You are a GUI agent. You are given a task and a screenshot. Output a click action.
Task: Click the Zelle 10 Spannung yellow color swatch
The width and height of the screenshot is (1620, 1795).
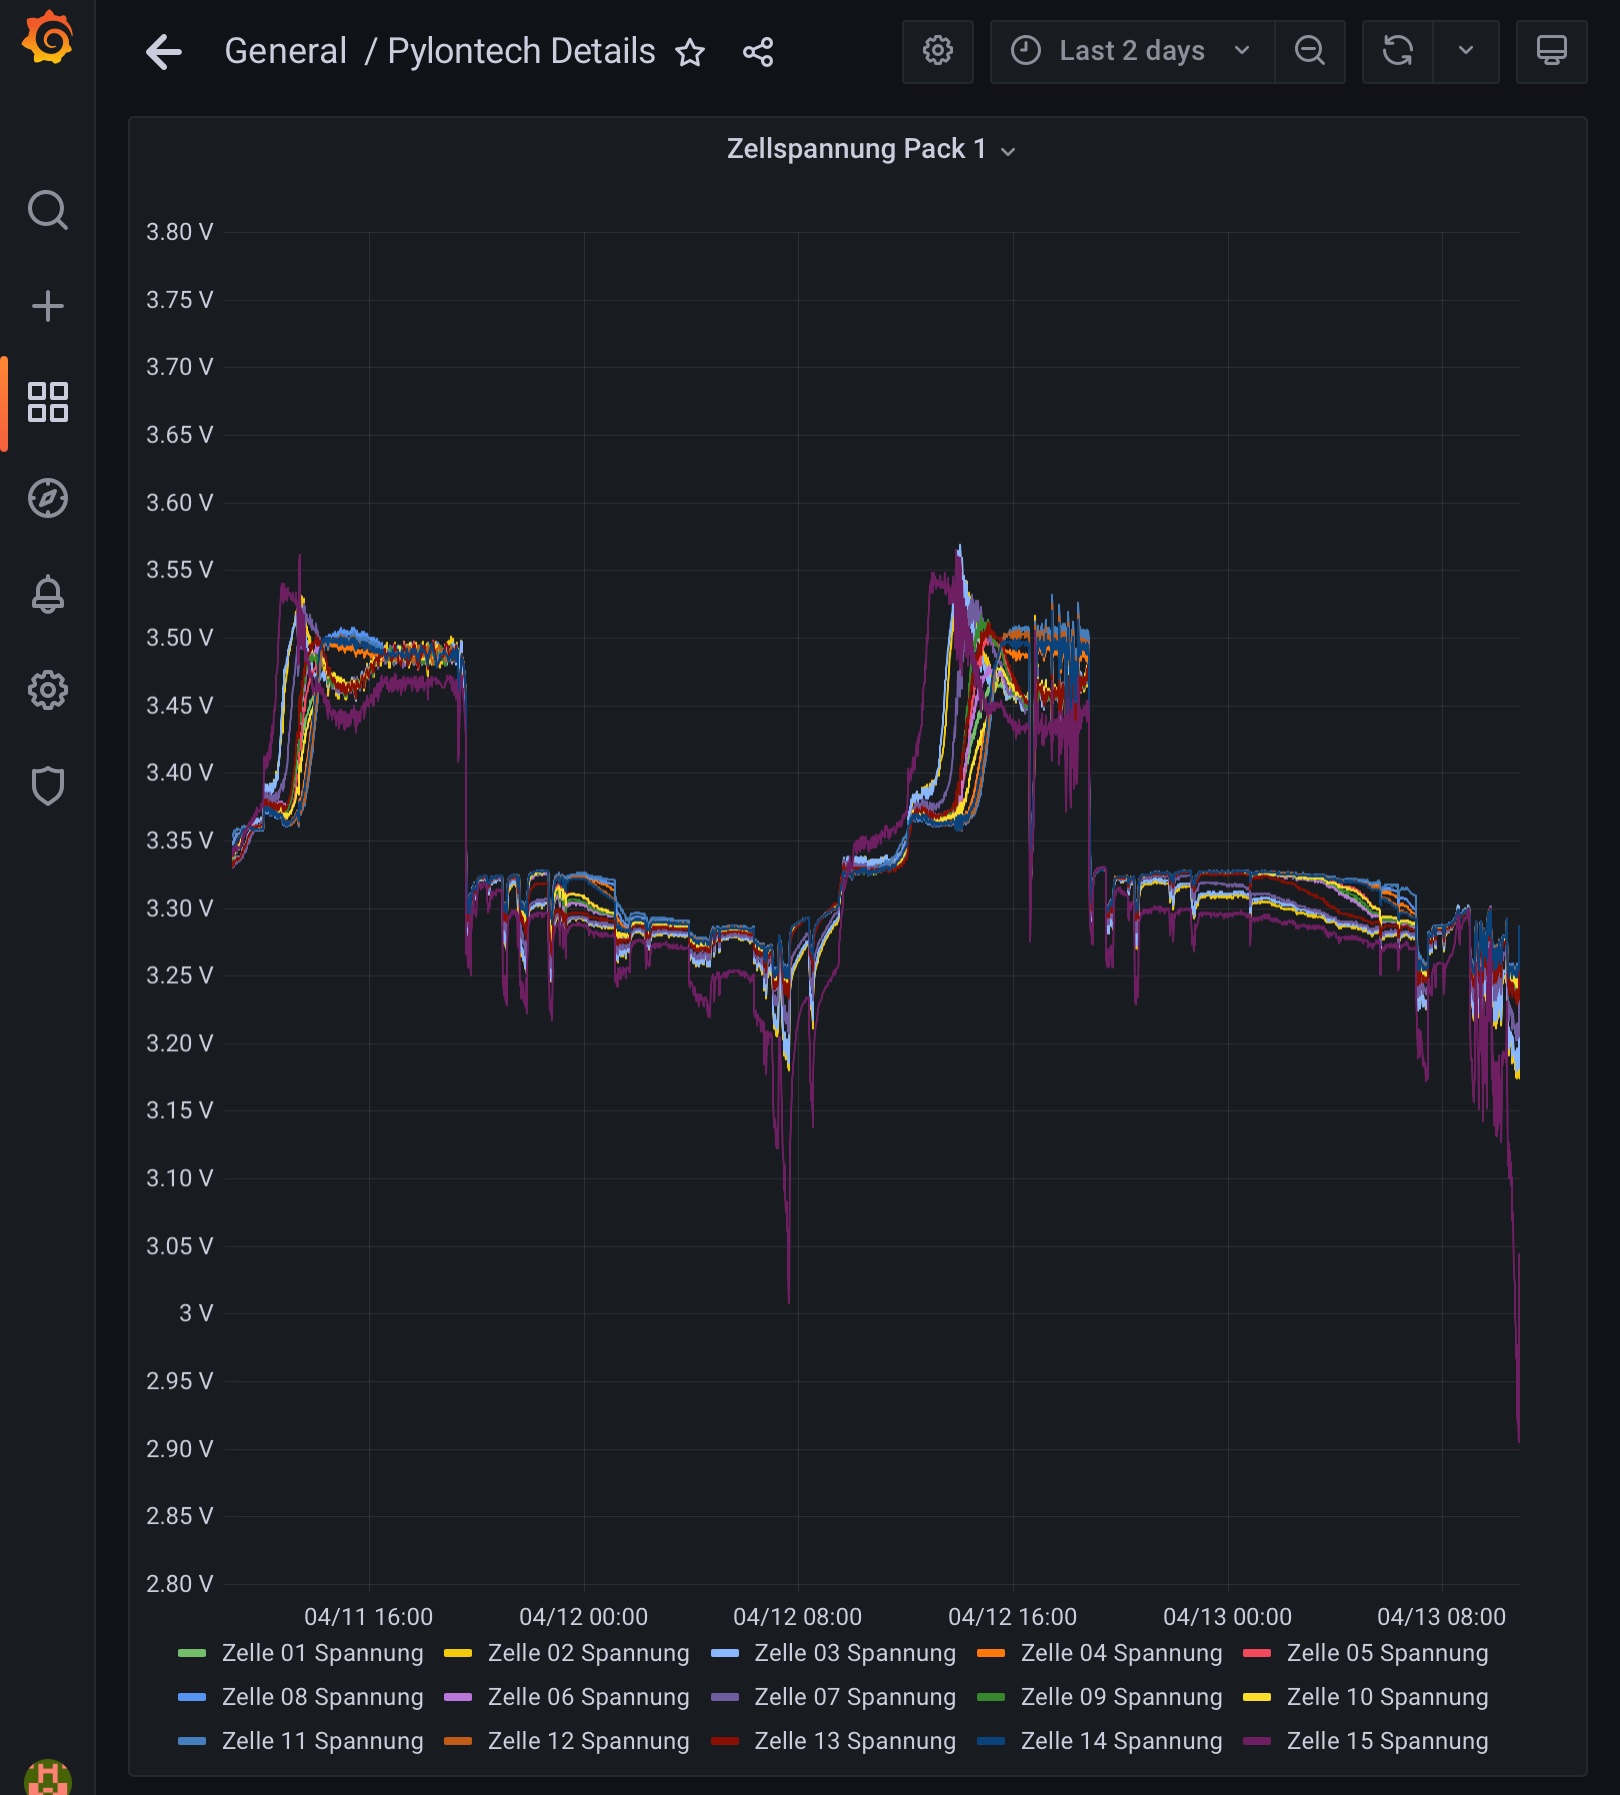click(1256, 1697)
